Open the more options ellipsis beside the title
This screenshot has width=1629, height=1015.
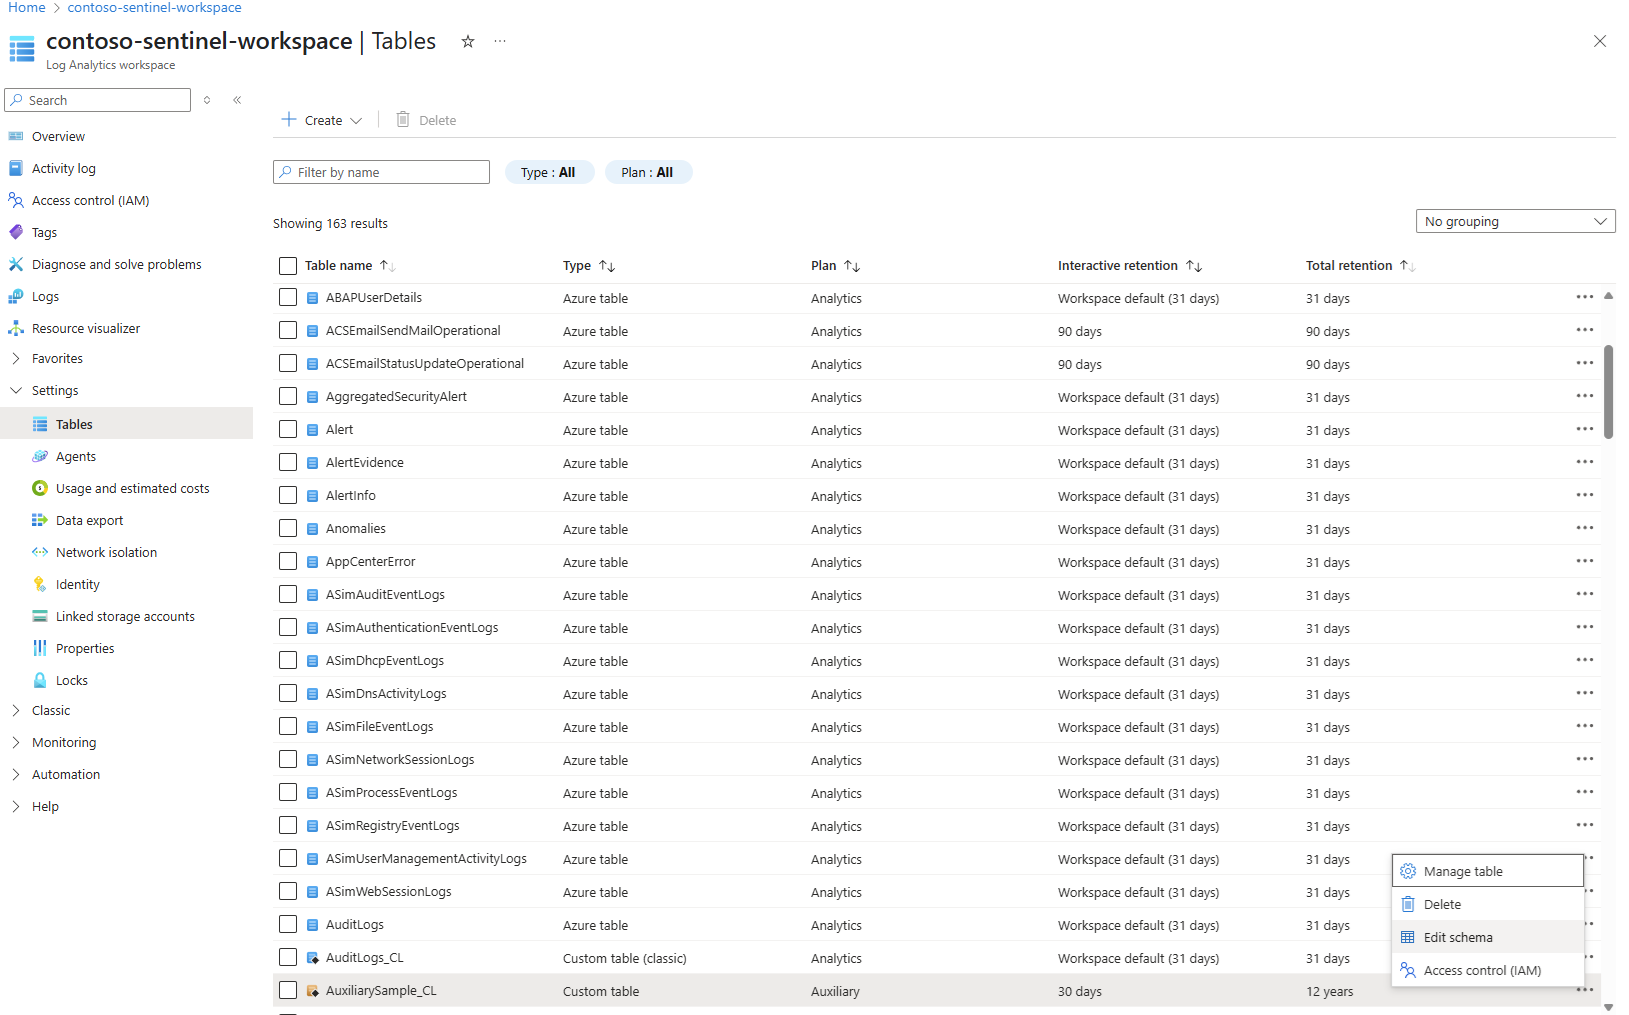coord(500,41)
